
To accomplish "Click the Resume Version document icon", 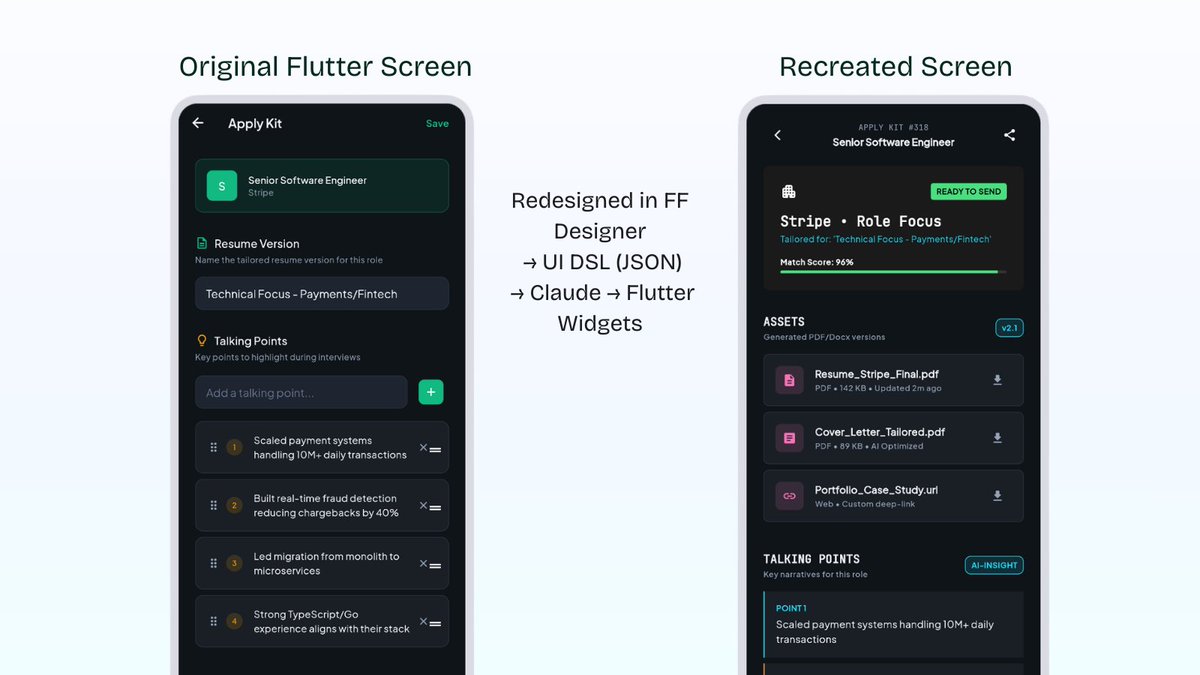I will [202, 243].
